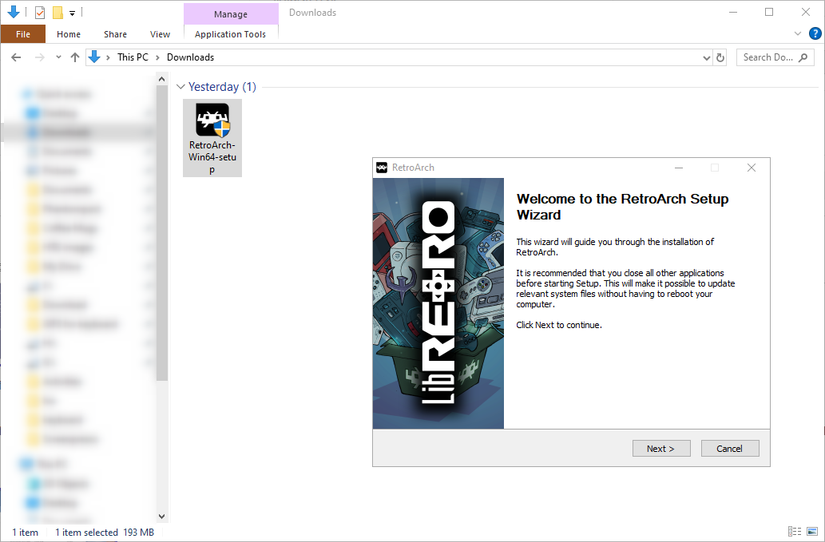Minimize the RetroArch setup window
The width and height of the screenshot is (825, 542).
pyautogui.click(x=679, y=167)
